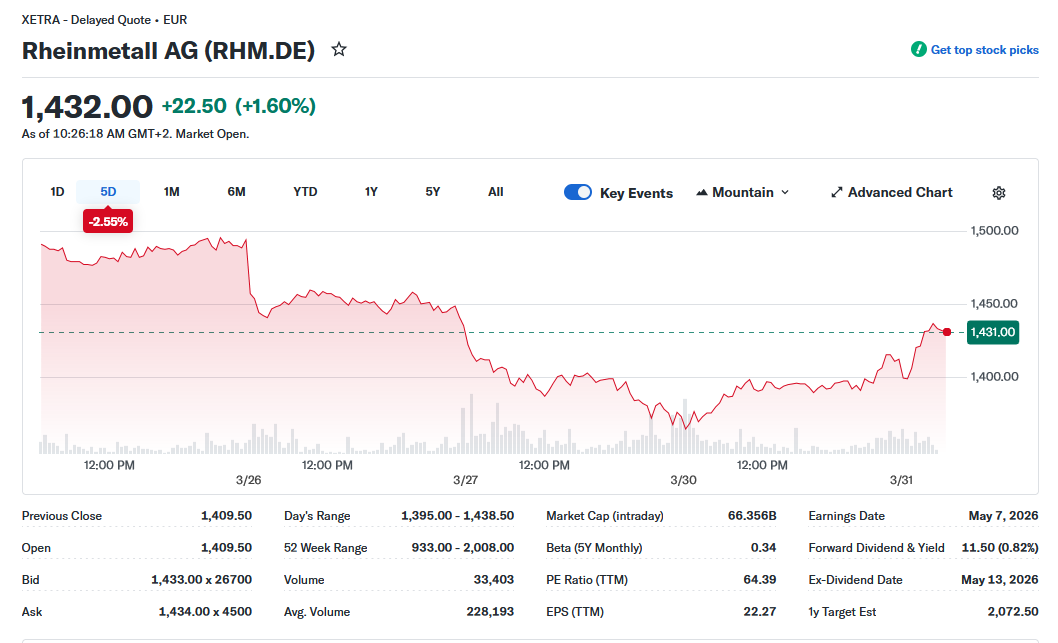Click the main price 1,432.00
The height and width of the screenshot is (643, 1058).
(87, 107)
